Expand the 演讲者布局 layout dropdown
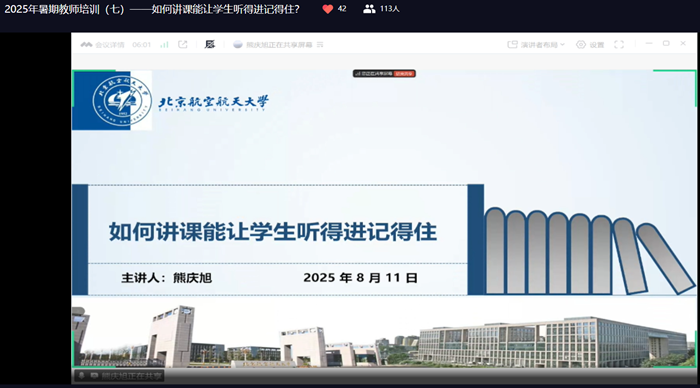The height and width of the screenshot is (388, 700). pyautogui.click(x=536, y=45)
